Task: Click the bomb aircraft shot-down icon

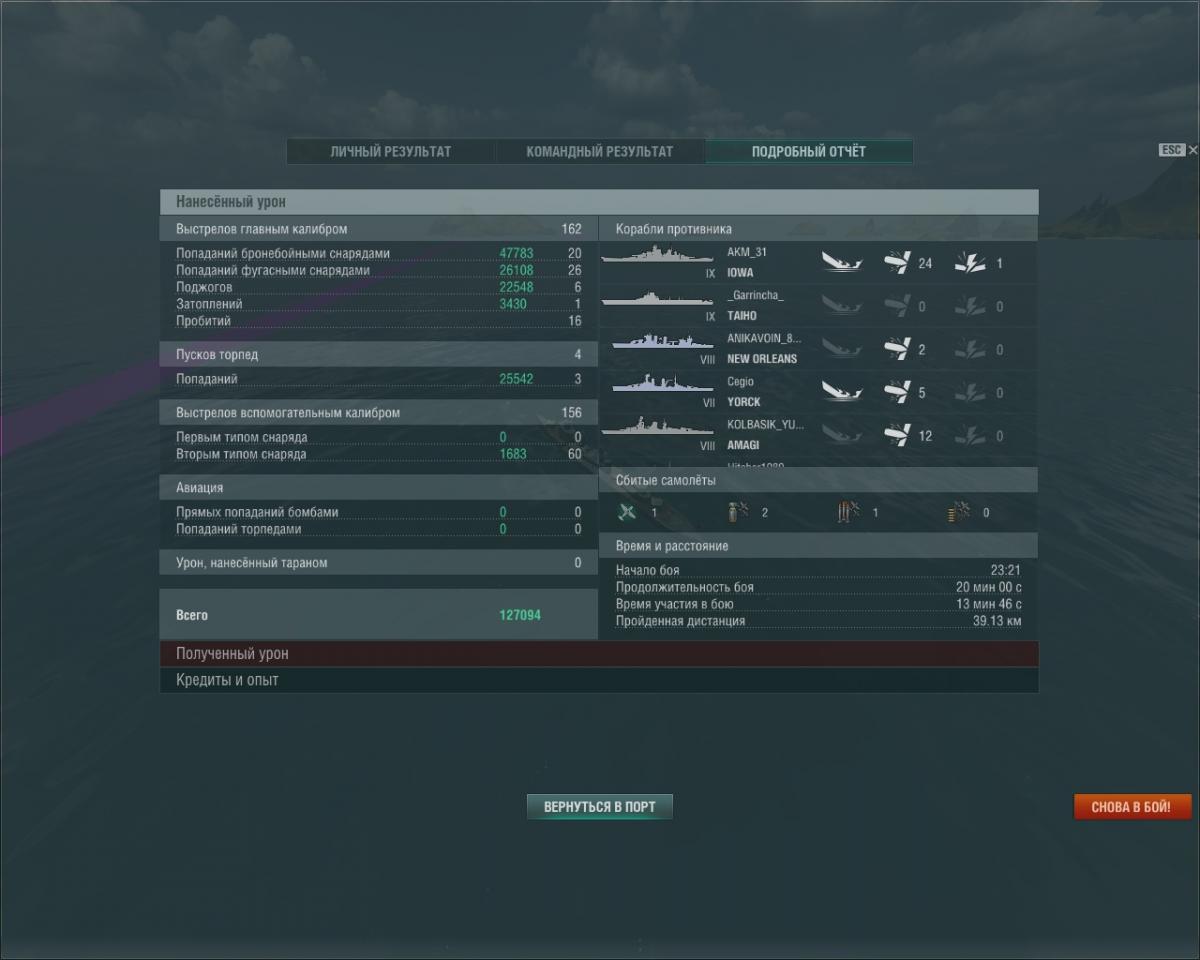Action: [738, 513]
